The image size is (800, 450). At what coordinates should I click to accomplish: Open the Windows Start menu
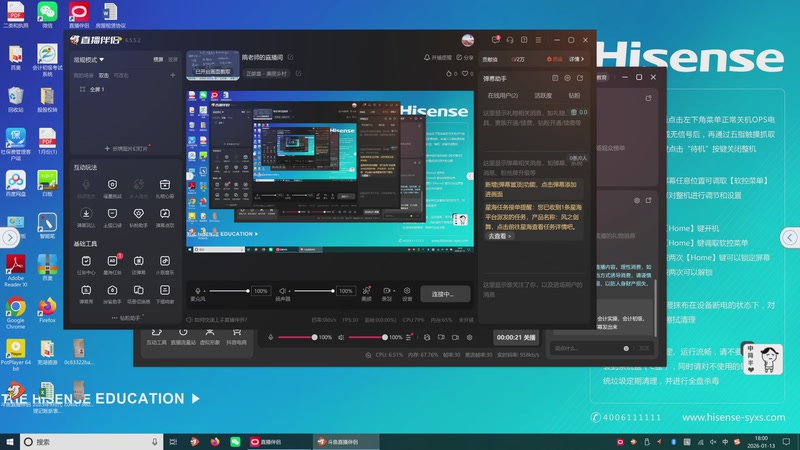10,442
